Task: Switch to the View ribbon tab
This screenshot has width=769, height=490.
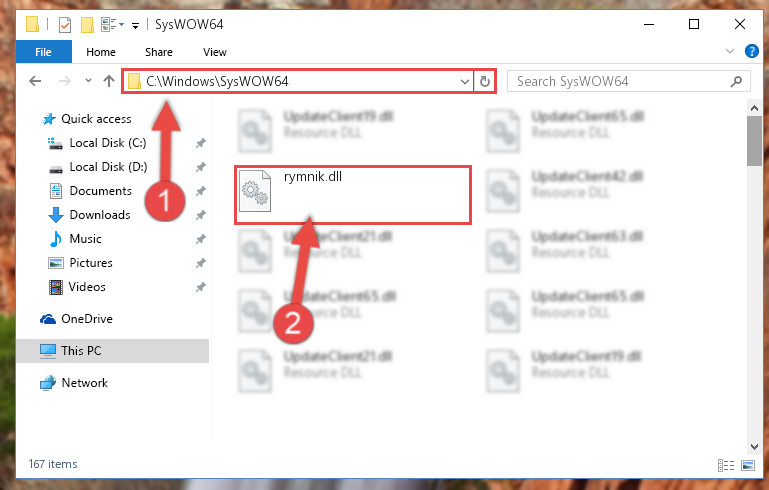Action: pos(215,52)
